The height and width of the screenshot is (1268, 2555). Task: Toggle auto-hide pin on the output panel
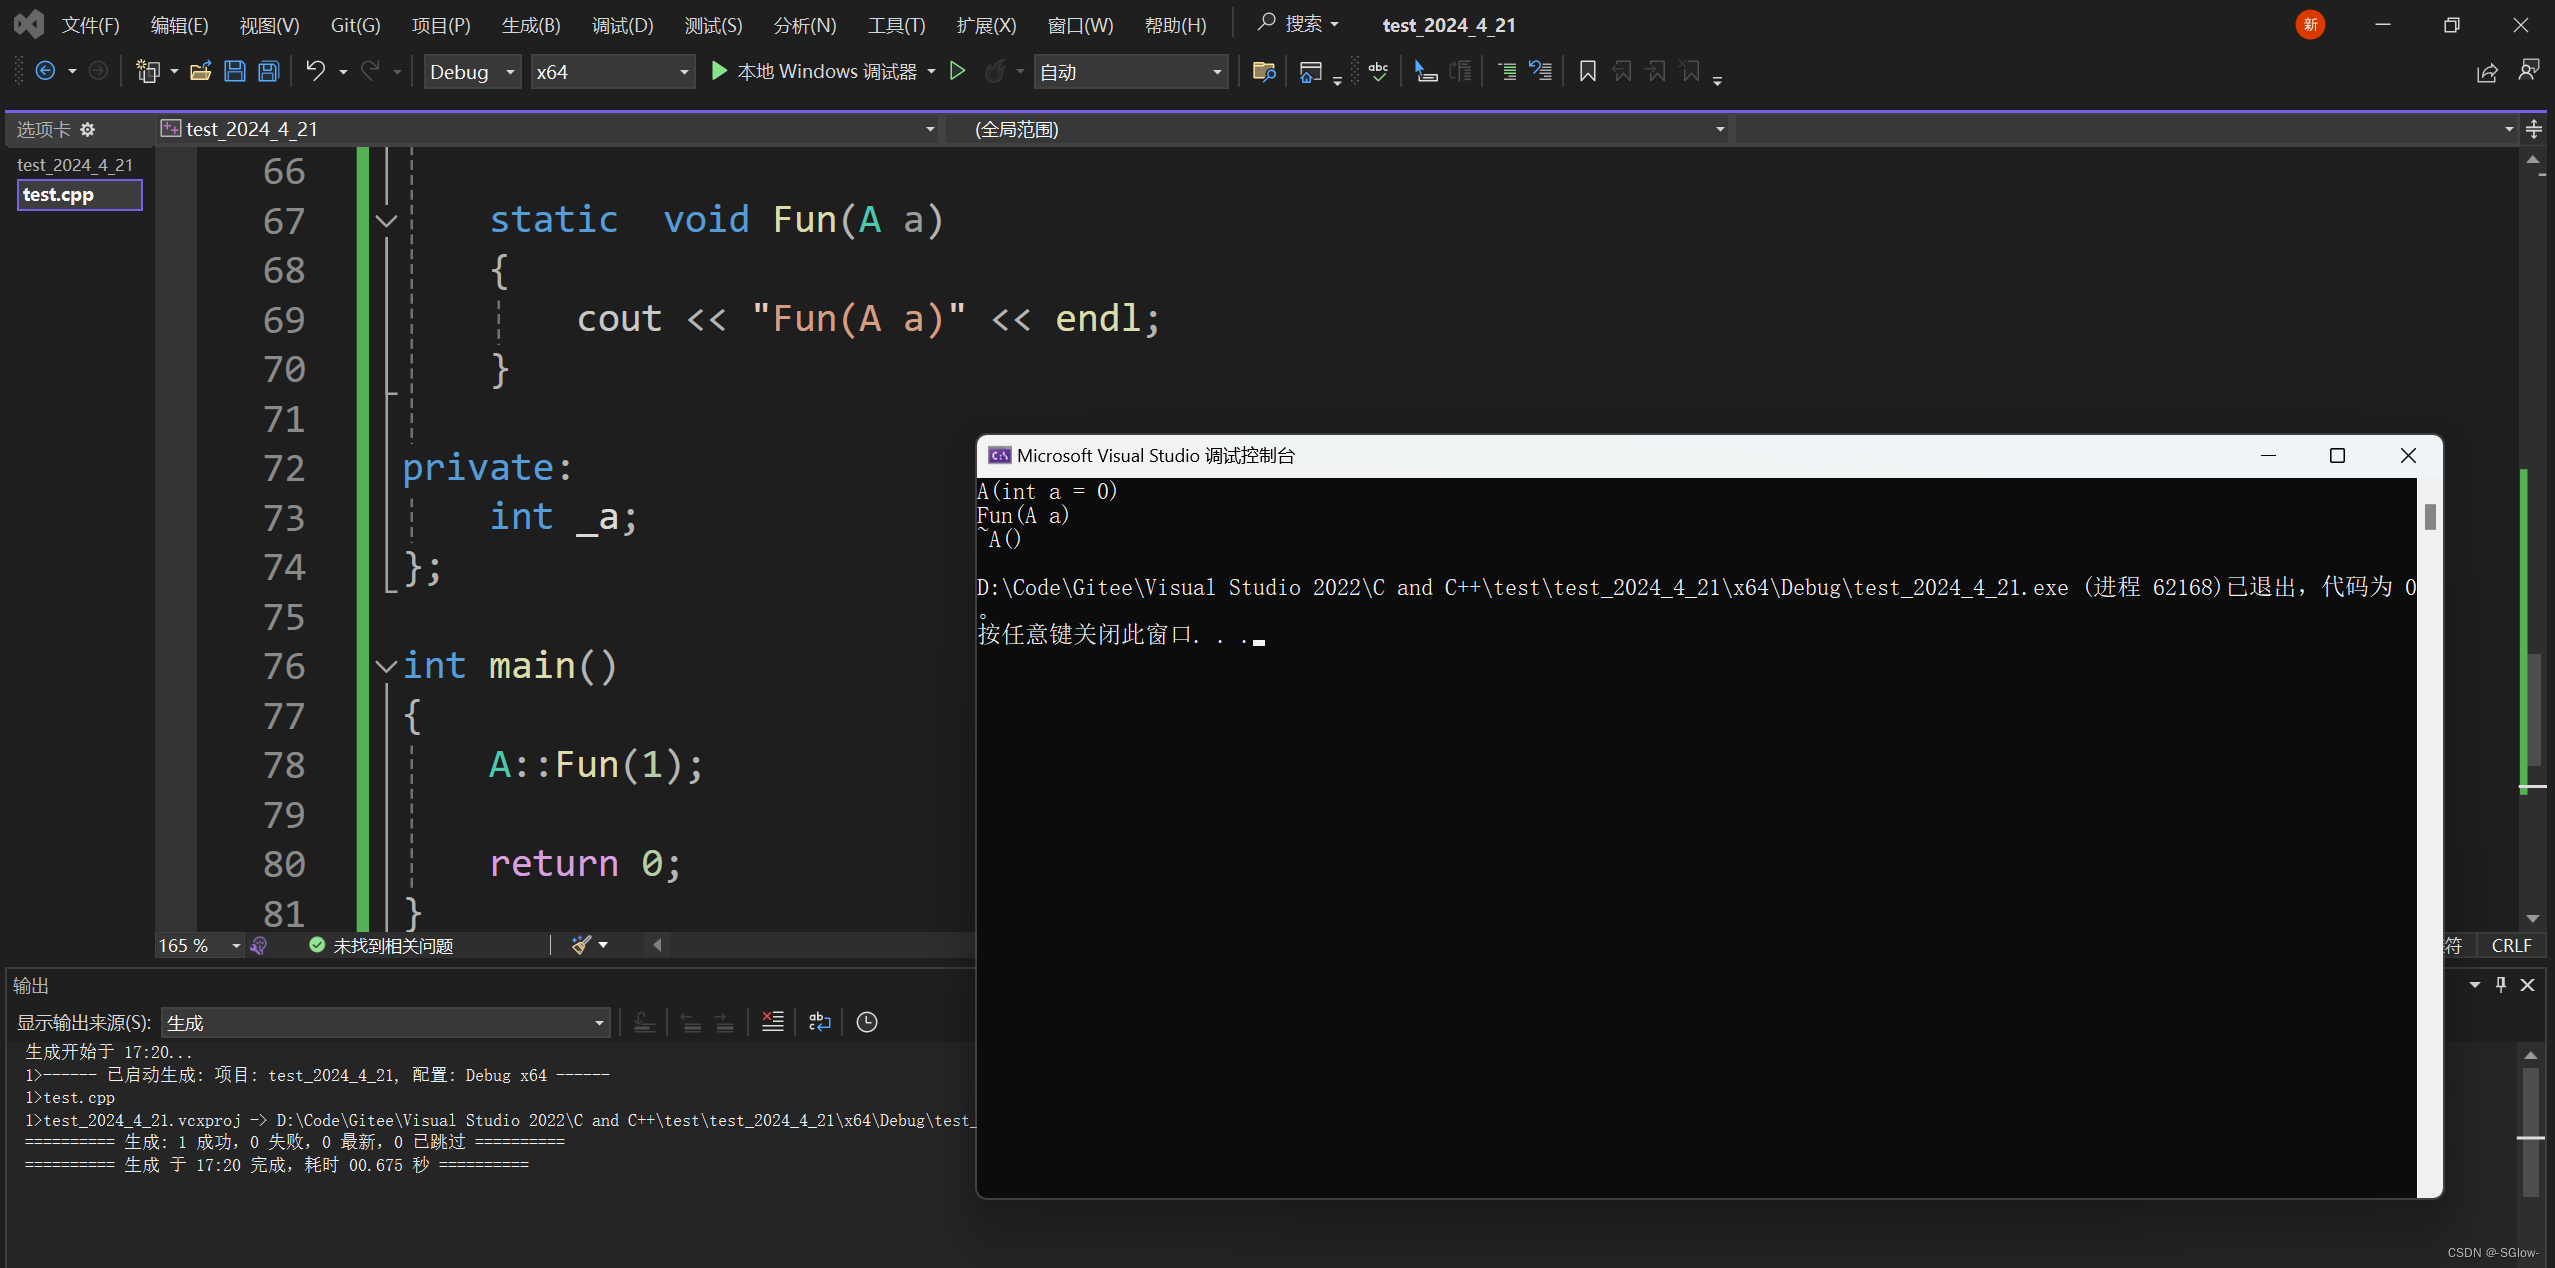[x=2500, y=985]
